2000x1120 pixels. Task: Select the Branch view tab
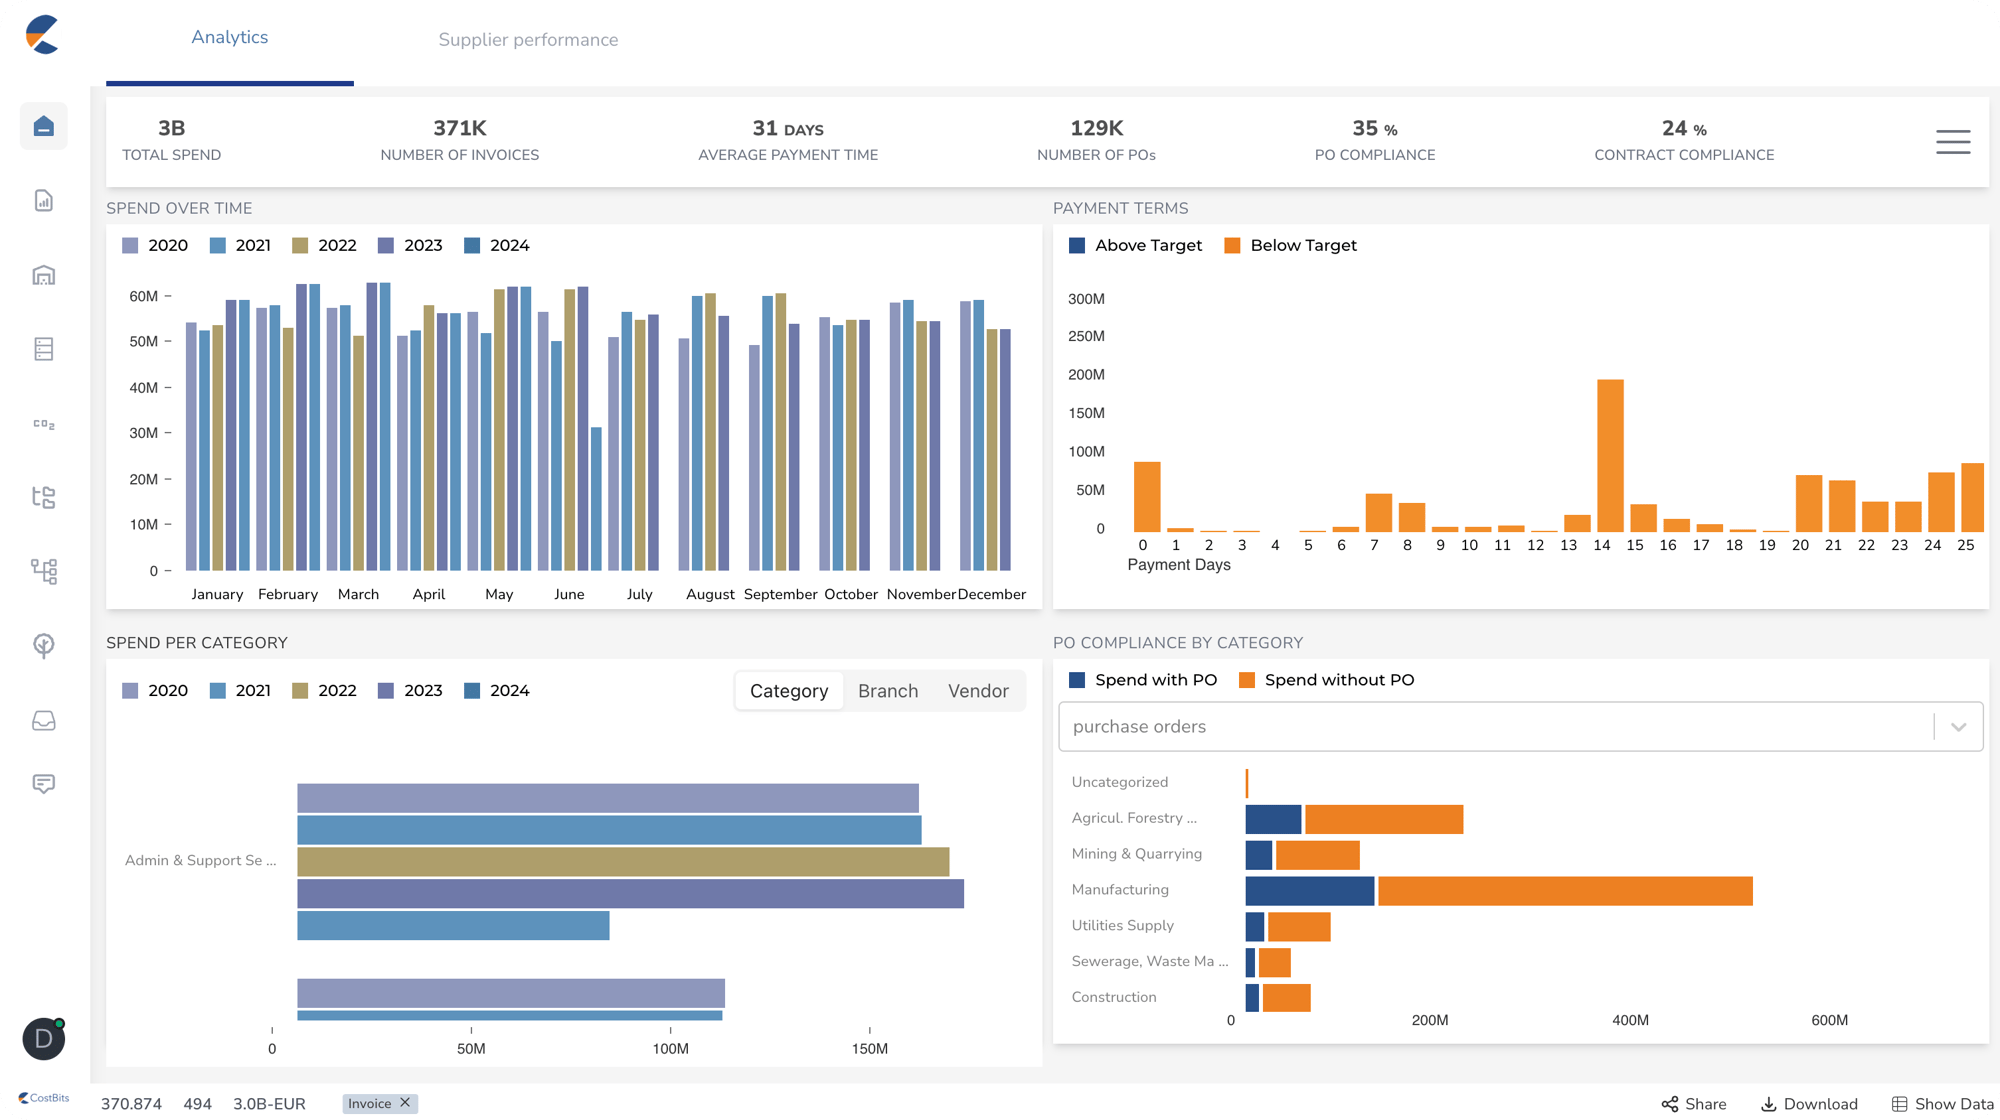pos(888,691)
